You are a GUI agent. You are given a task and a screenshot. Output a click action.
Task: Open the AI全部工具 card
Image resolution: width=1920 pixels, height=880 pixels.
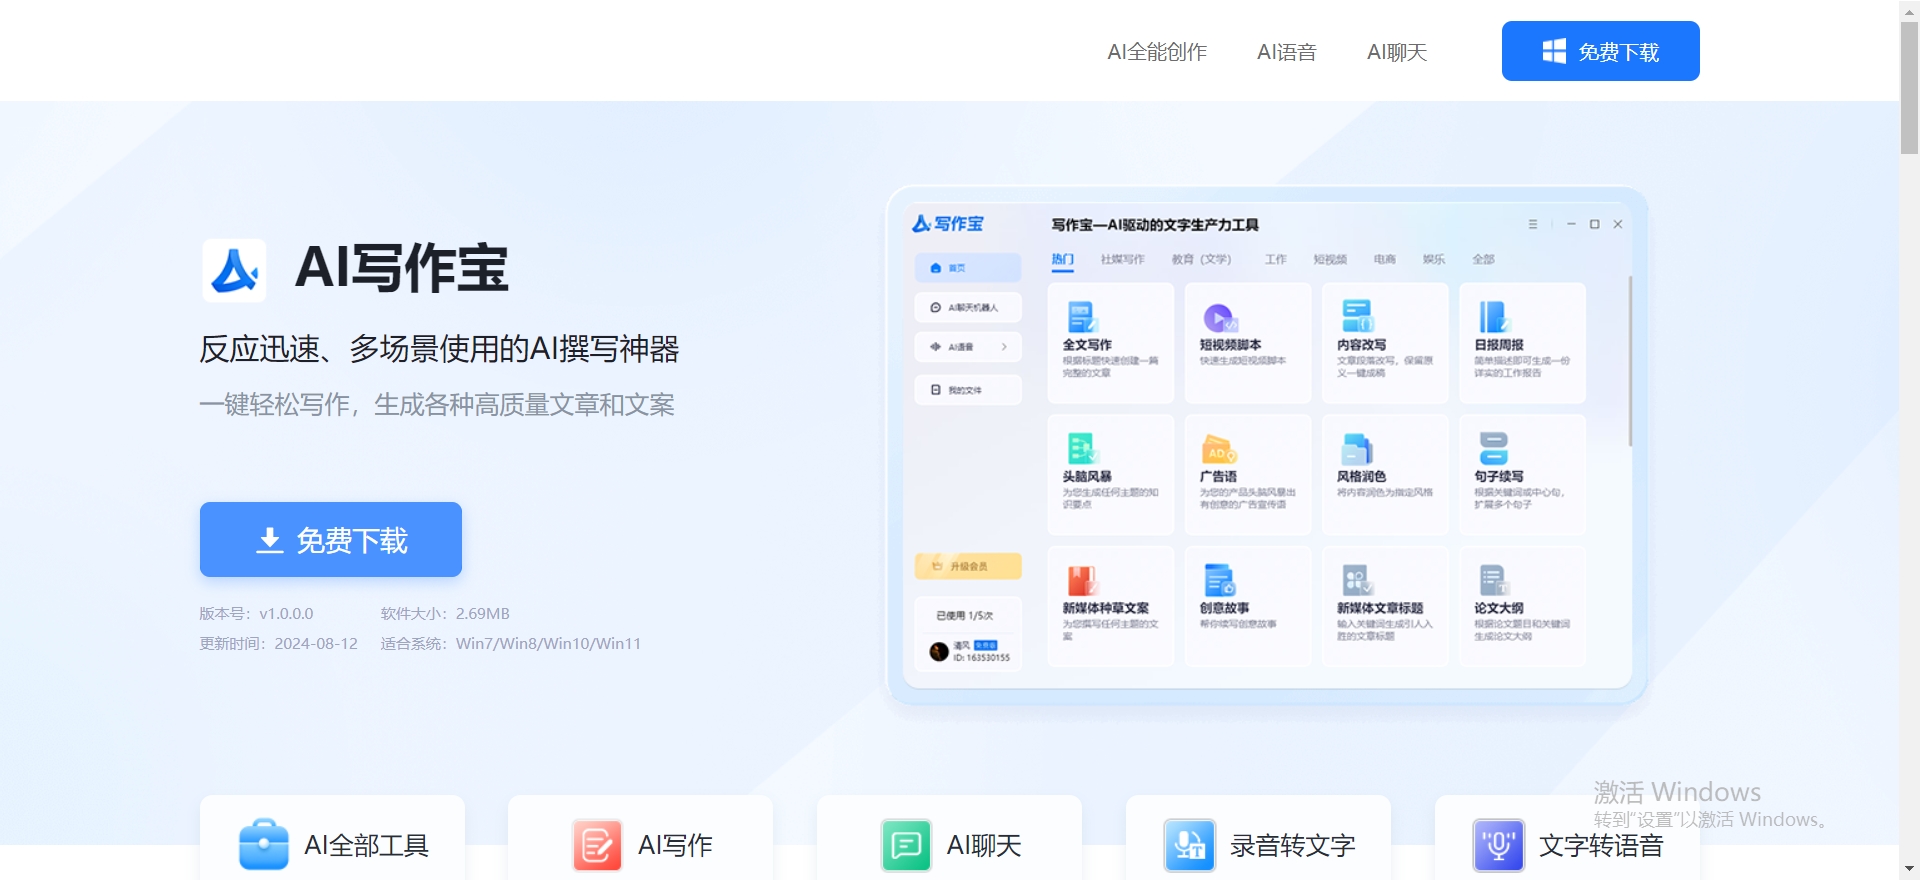pyautogui.click(x=332, y=838)
